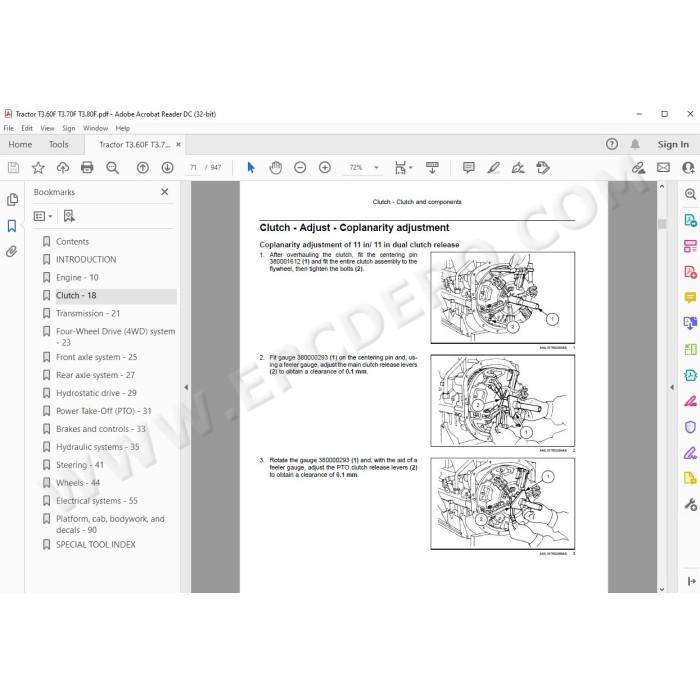Expand the bookmark options dropdown

point(43,217)
